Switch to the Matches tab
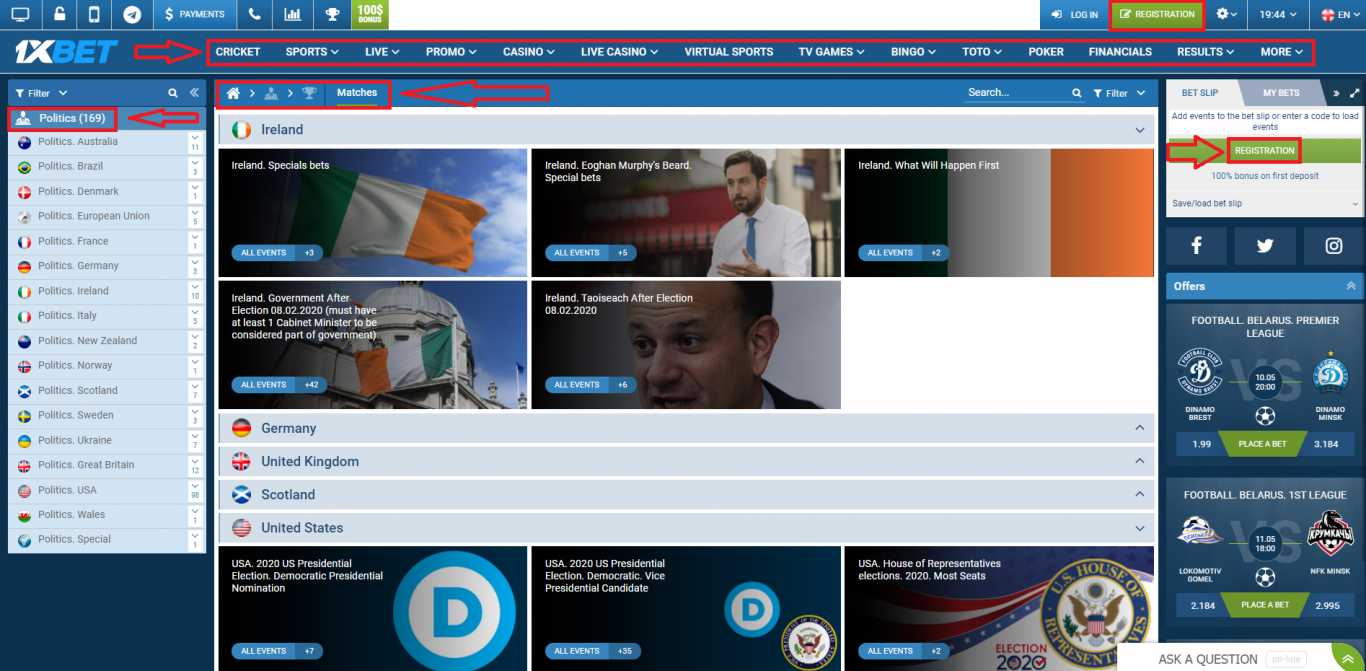The width and height of the screenshot is (1366, 671). [357, 93]
